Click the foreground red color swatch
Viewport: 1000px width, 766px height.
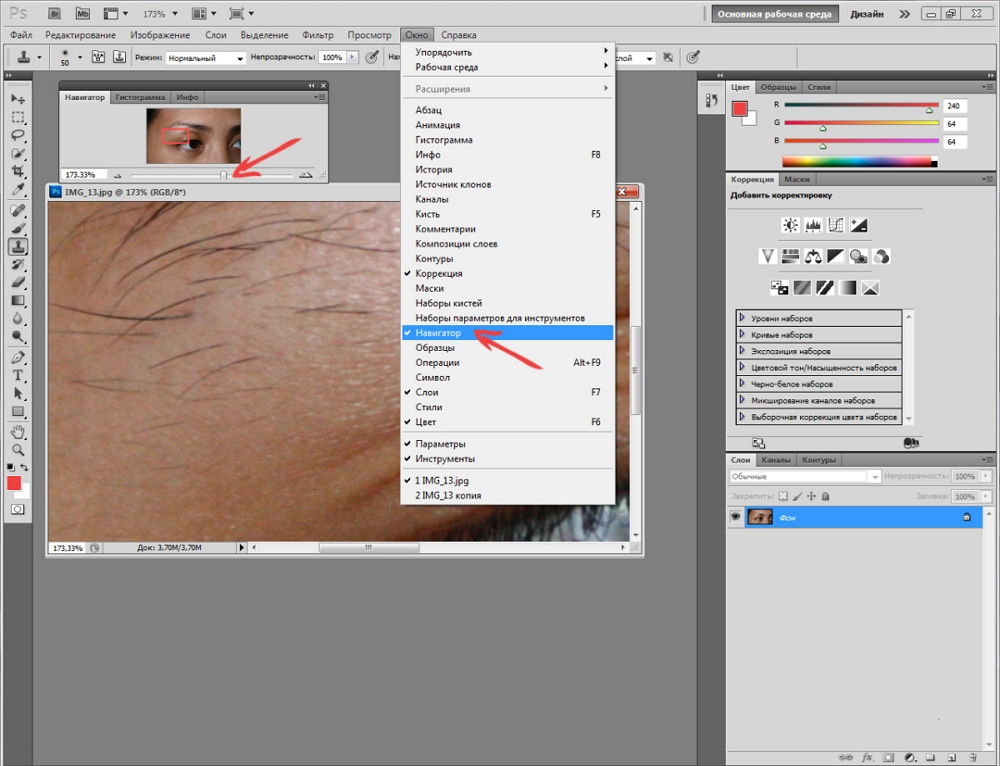click(x=14, y=483)
